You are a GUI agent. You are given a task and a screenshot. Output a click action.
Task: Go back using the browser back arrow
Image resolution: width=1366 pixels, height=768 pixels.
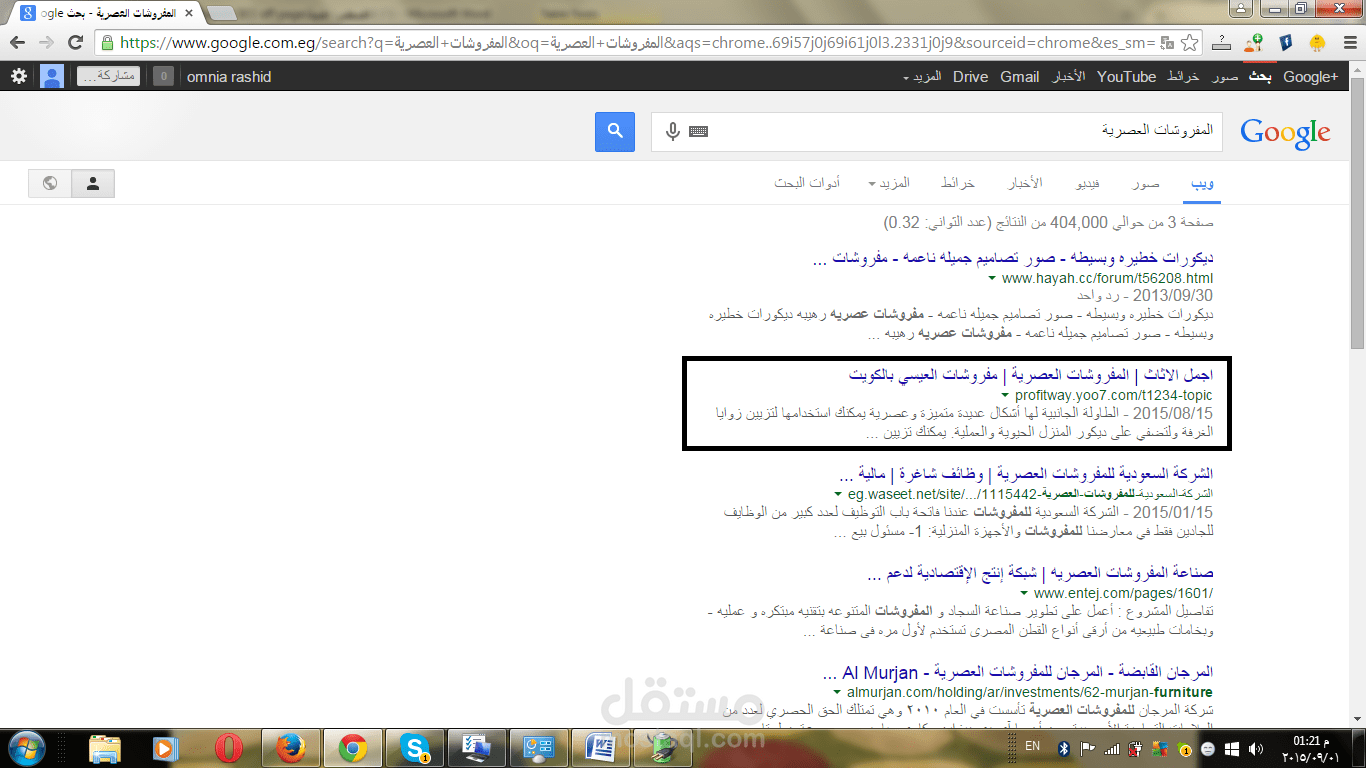(17, 43)
